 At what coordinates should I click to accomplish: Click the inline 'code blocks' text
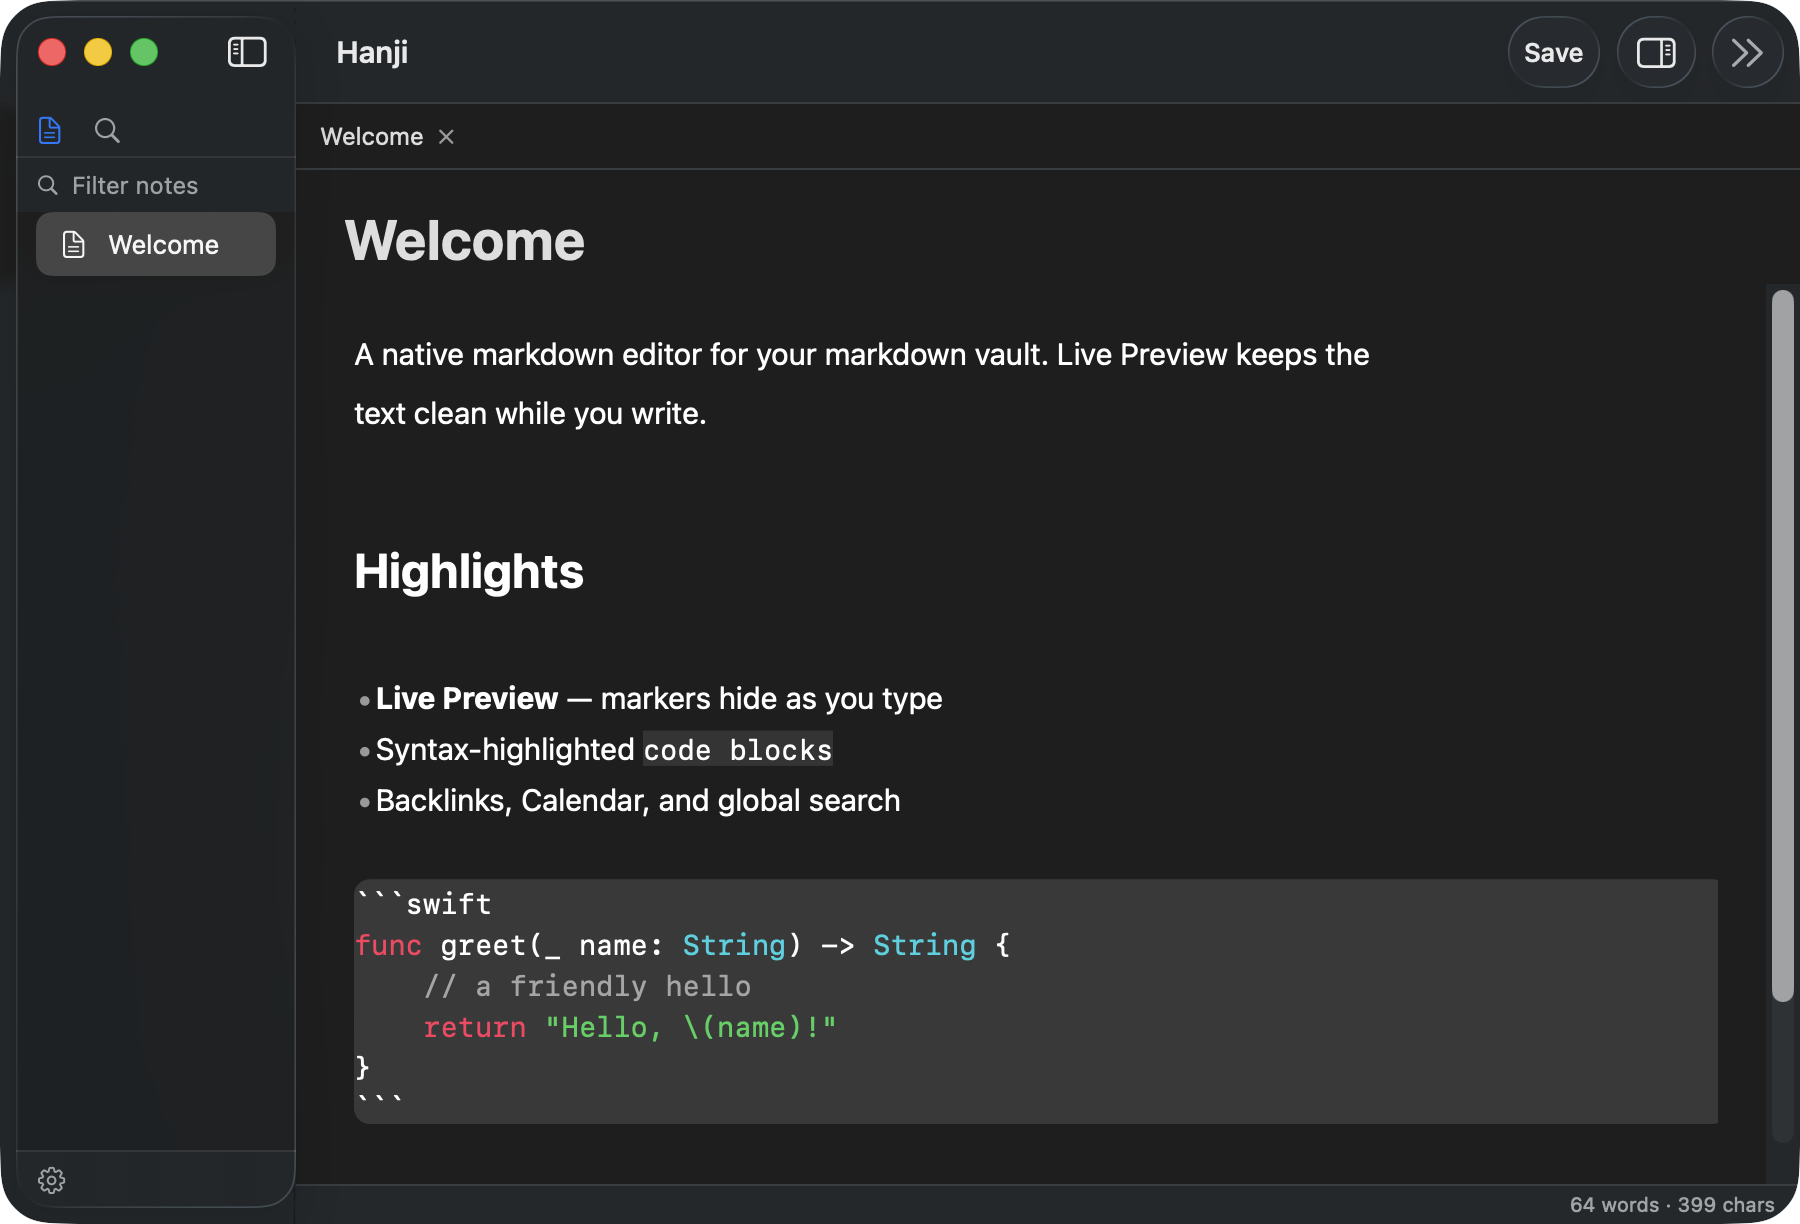[738, 750]
